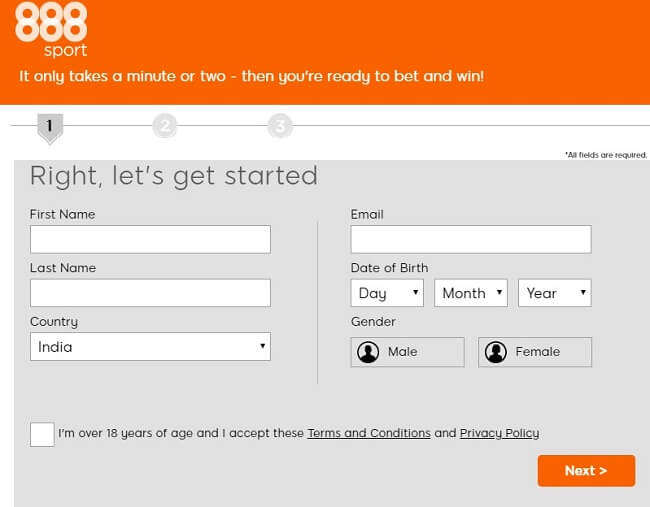Focus the Email input field
The height and width of the screenshot is (507, 650).
tap(471, 239)
